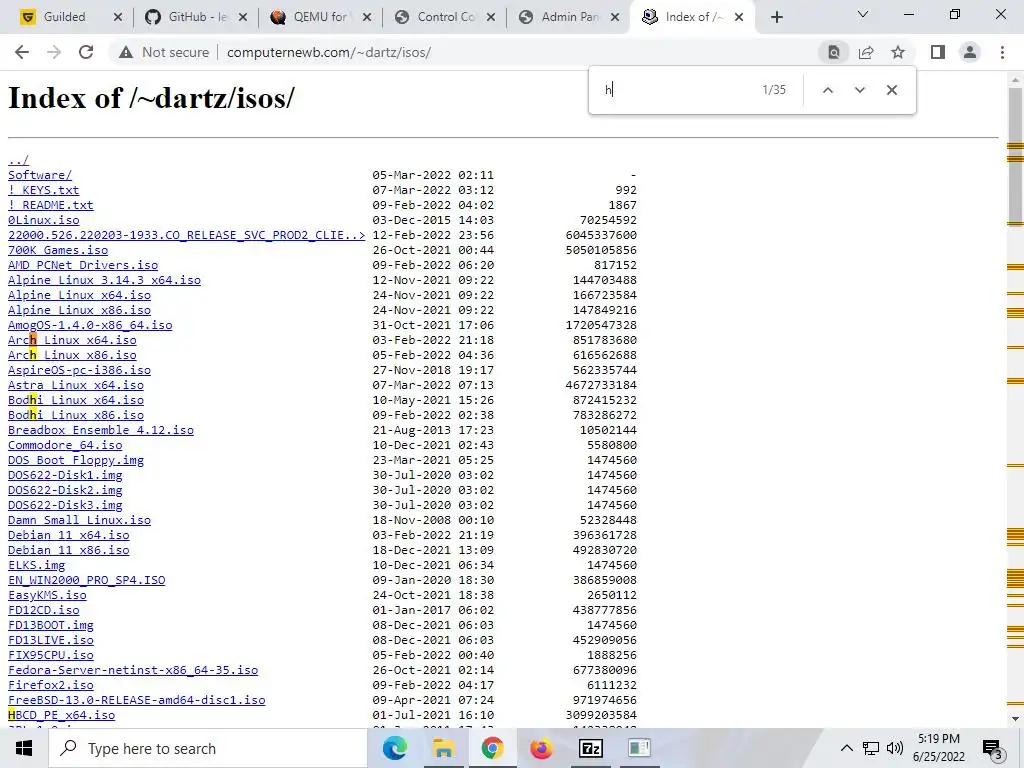
Task: Open the Windows Start menu
Action: click(24, 748)
